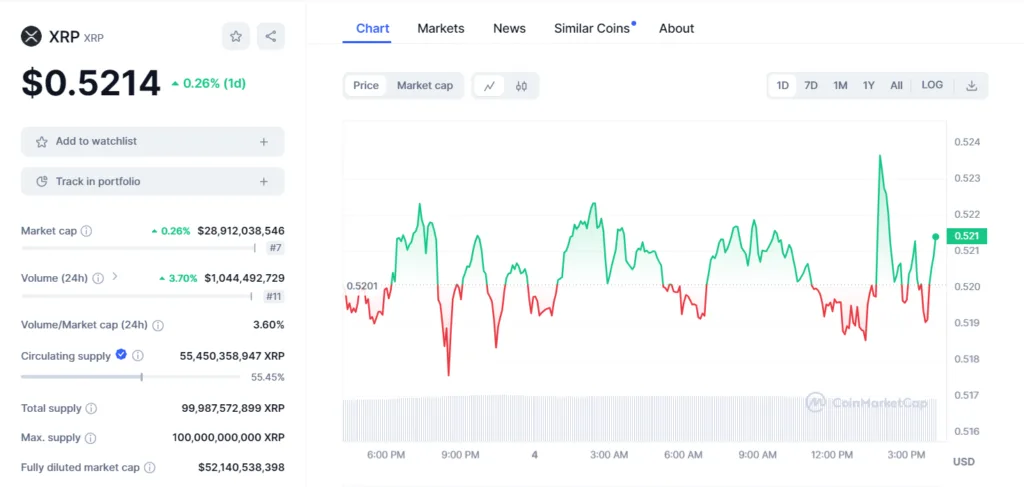Open the Market cap info icon
This screenshot has width=1024, height=487.
click(86, 231)
